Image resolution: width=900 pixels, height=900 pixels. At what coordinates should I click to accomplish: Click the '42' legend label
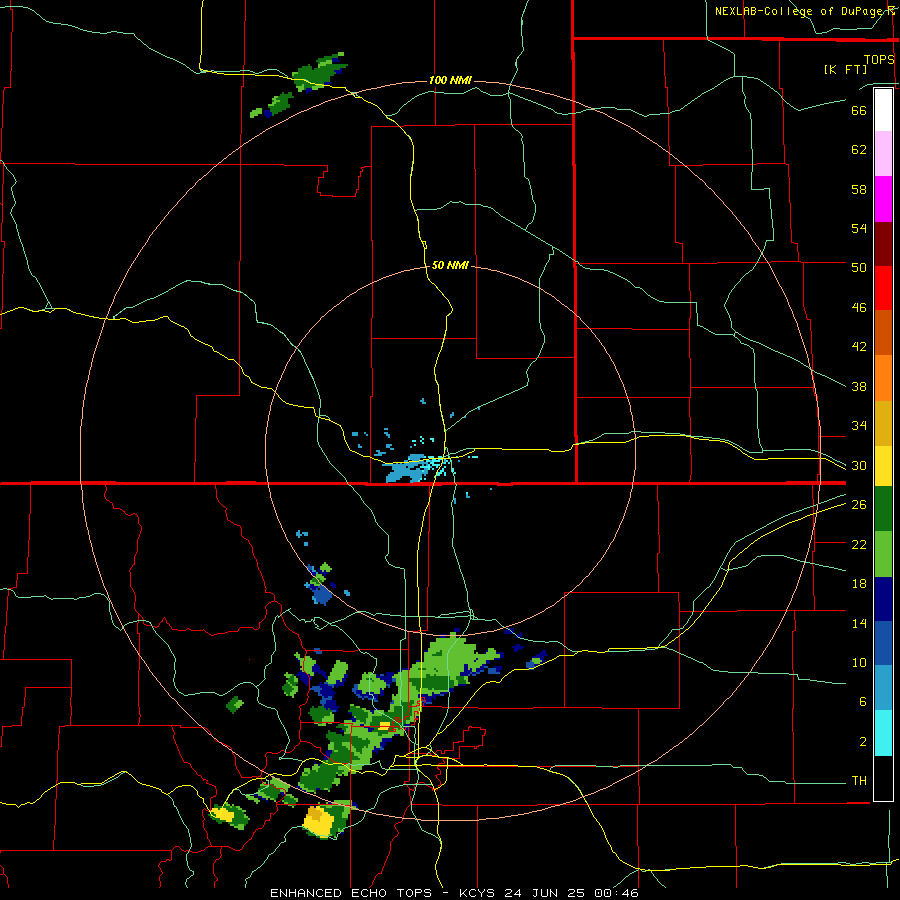coord(859,347)
